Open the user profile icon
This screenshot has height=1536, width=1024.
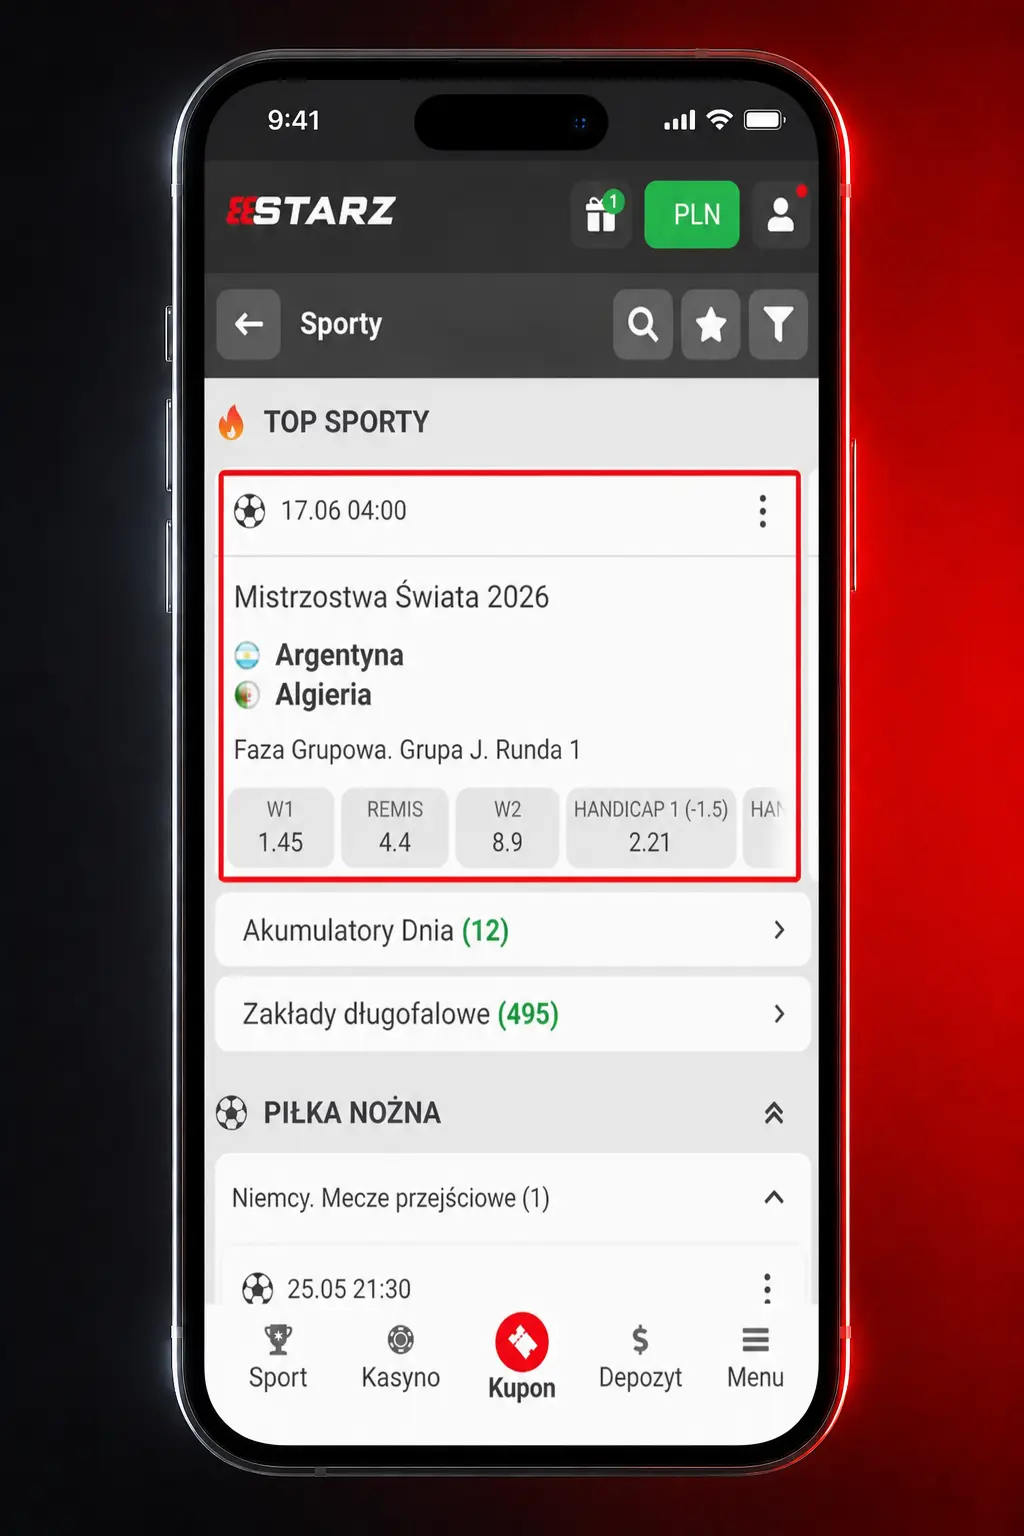(x=781, y=214)
